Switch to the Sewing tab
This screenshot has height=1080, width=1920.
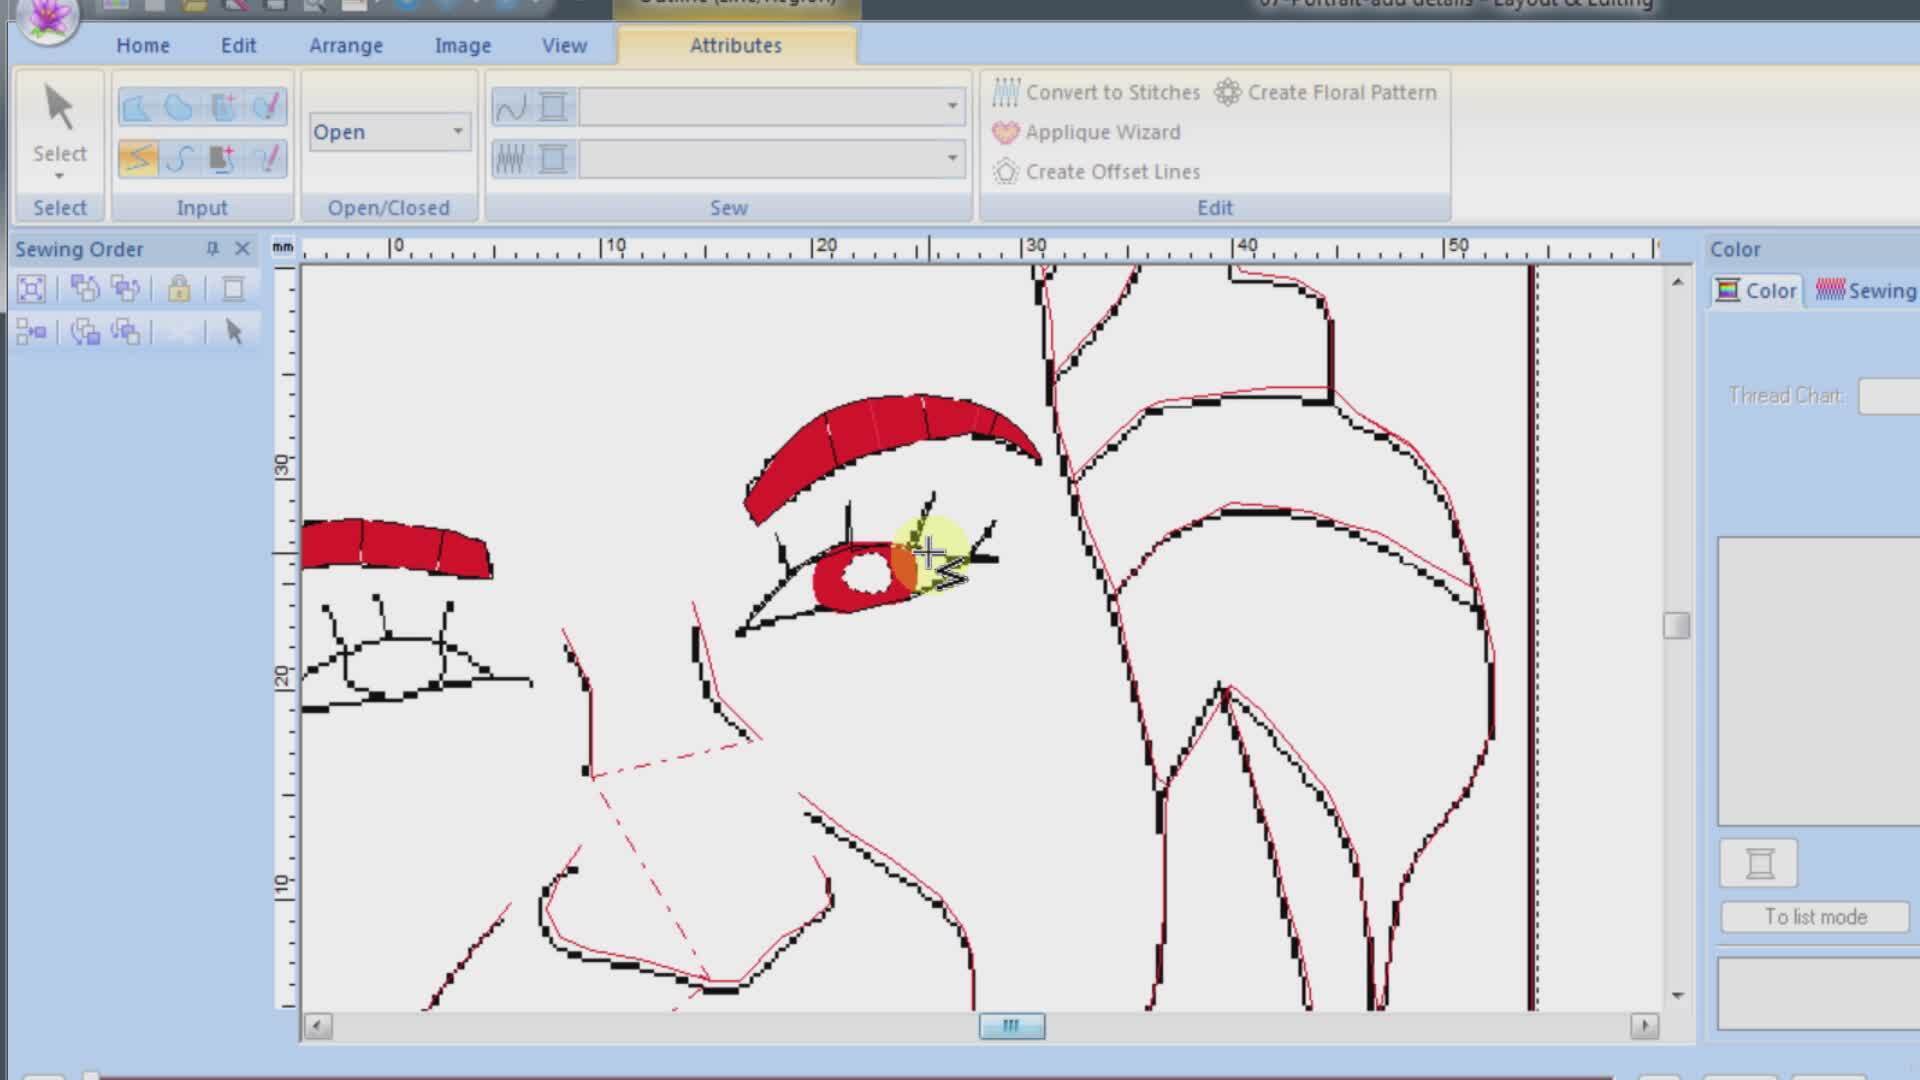point(1866,291)
